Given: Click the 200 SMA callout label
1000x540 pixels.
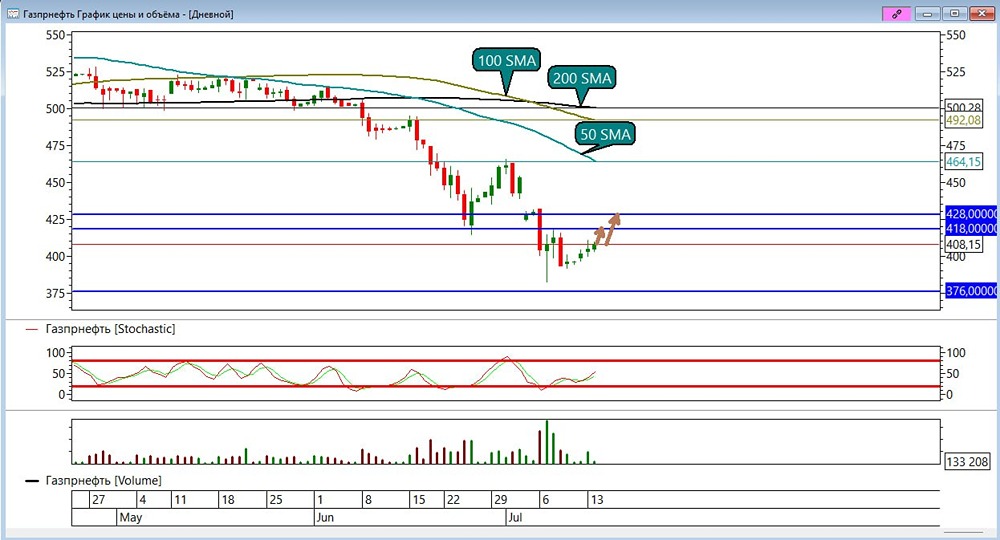Looking at the screenshot, I should click(x=582, y=78).
